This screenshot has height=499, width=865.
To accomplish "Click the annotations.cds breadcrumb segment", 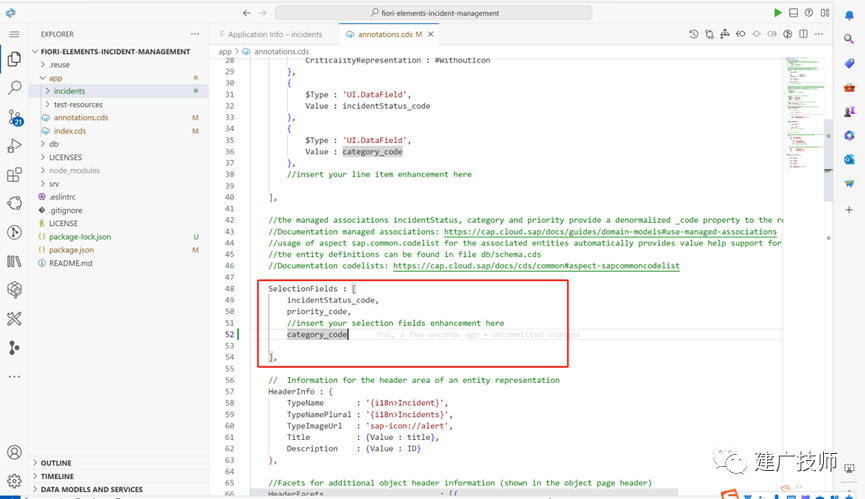I will (x=281, y=51).
